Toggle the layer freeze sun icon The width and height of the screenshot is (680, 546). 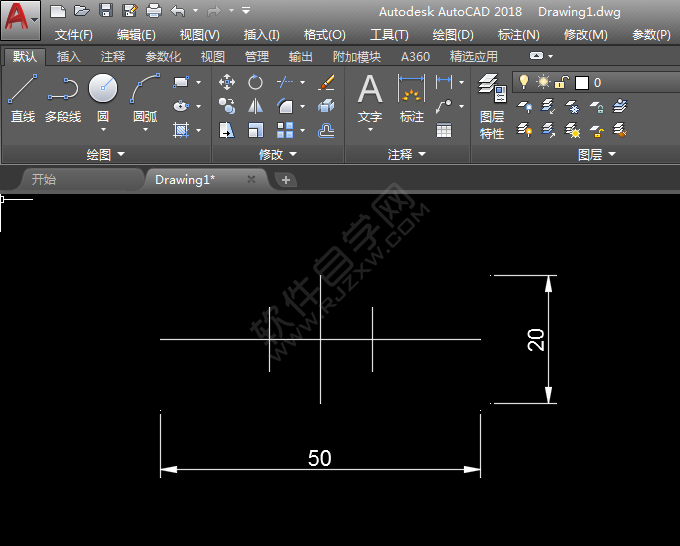[x=543, y=82]
